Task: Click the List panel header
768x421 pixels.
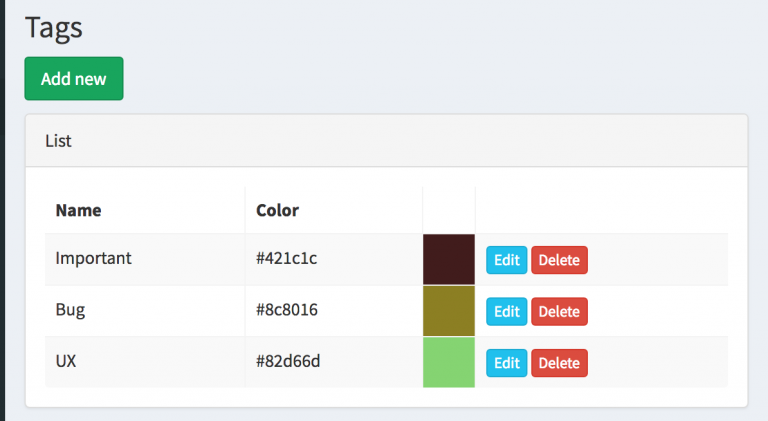Action: coord(386,141)
